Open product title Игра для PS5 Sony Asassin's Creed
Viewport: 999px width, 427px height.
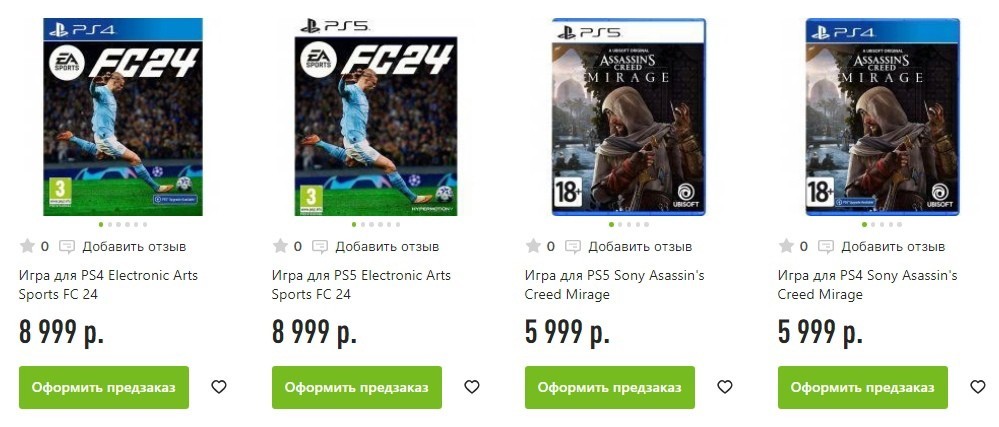point(614,285)
